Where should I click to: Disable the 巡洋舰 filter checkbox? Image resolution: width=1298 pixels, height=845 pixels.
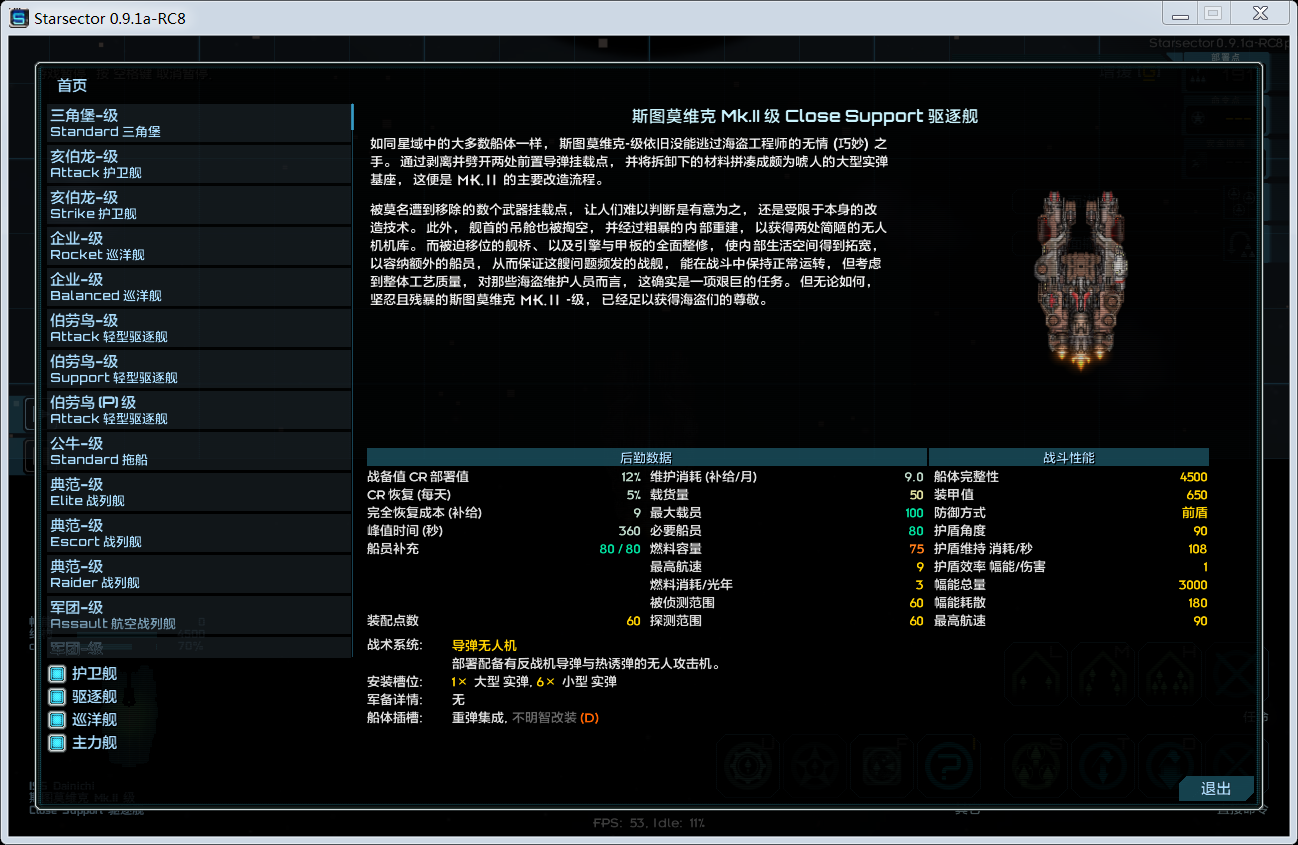57,720
